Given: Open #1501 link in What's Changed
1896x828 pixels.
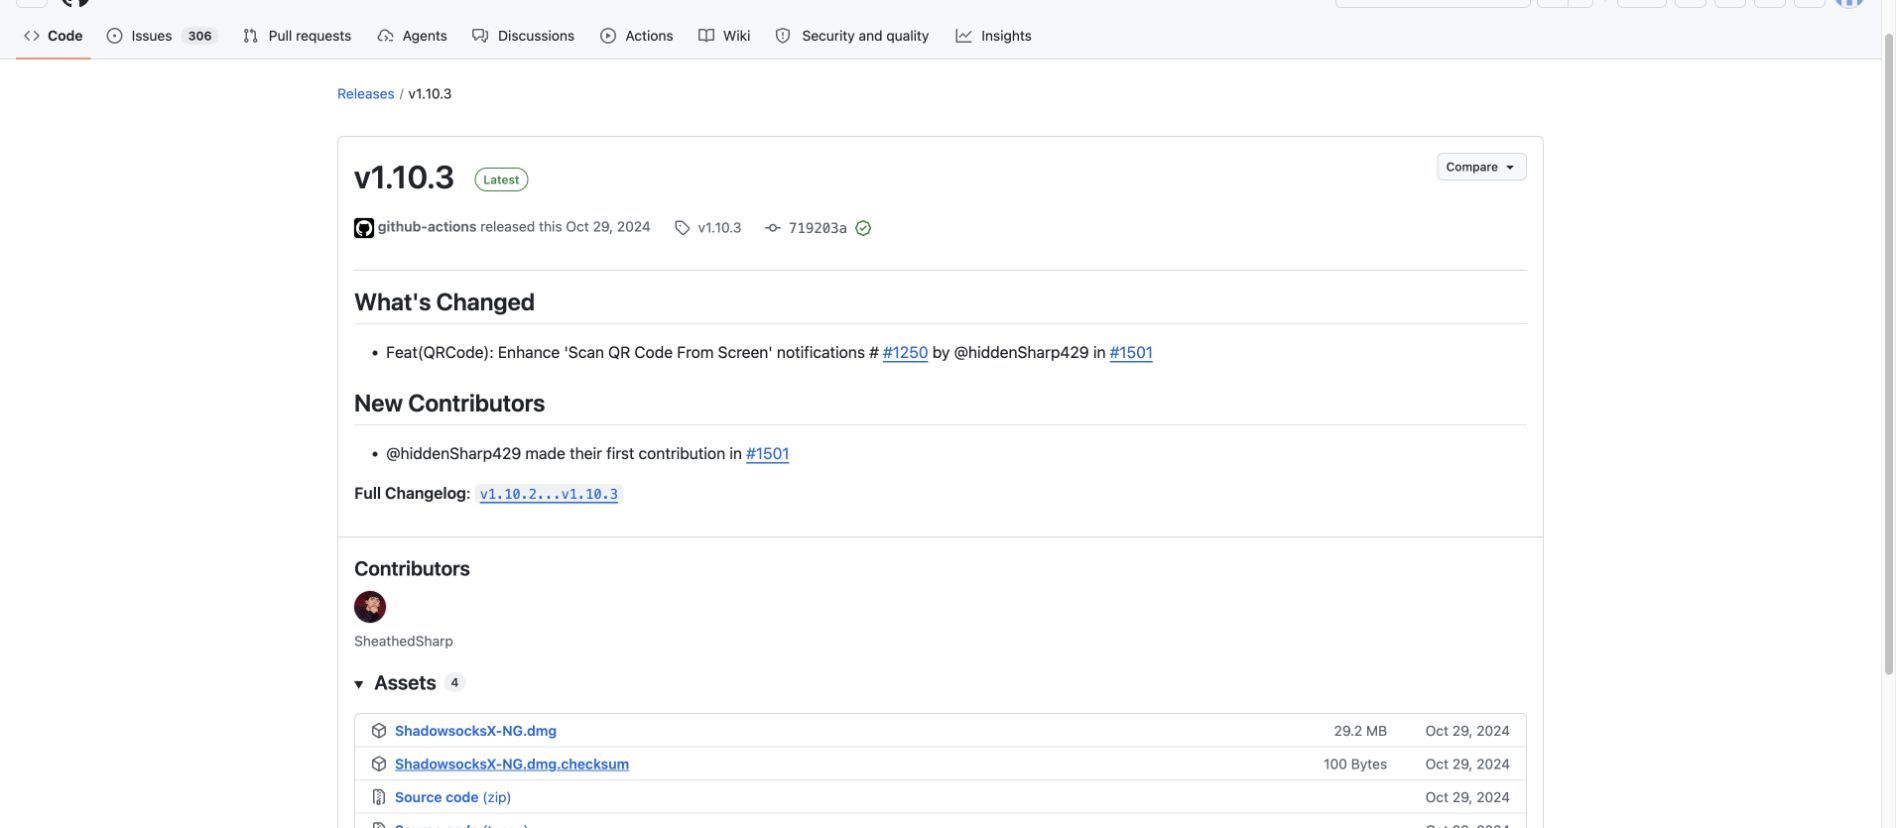Looking at the screenshot, I should (x=1131, y=353).
